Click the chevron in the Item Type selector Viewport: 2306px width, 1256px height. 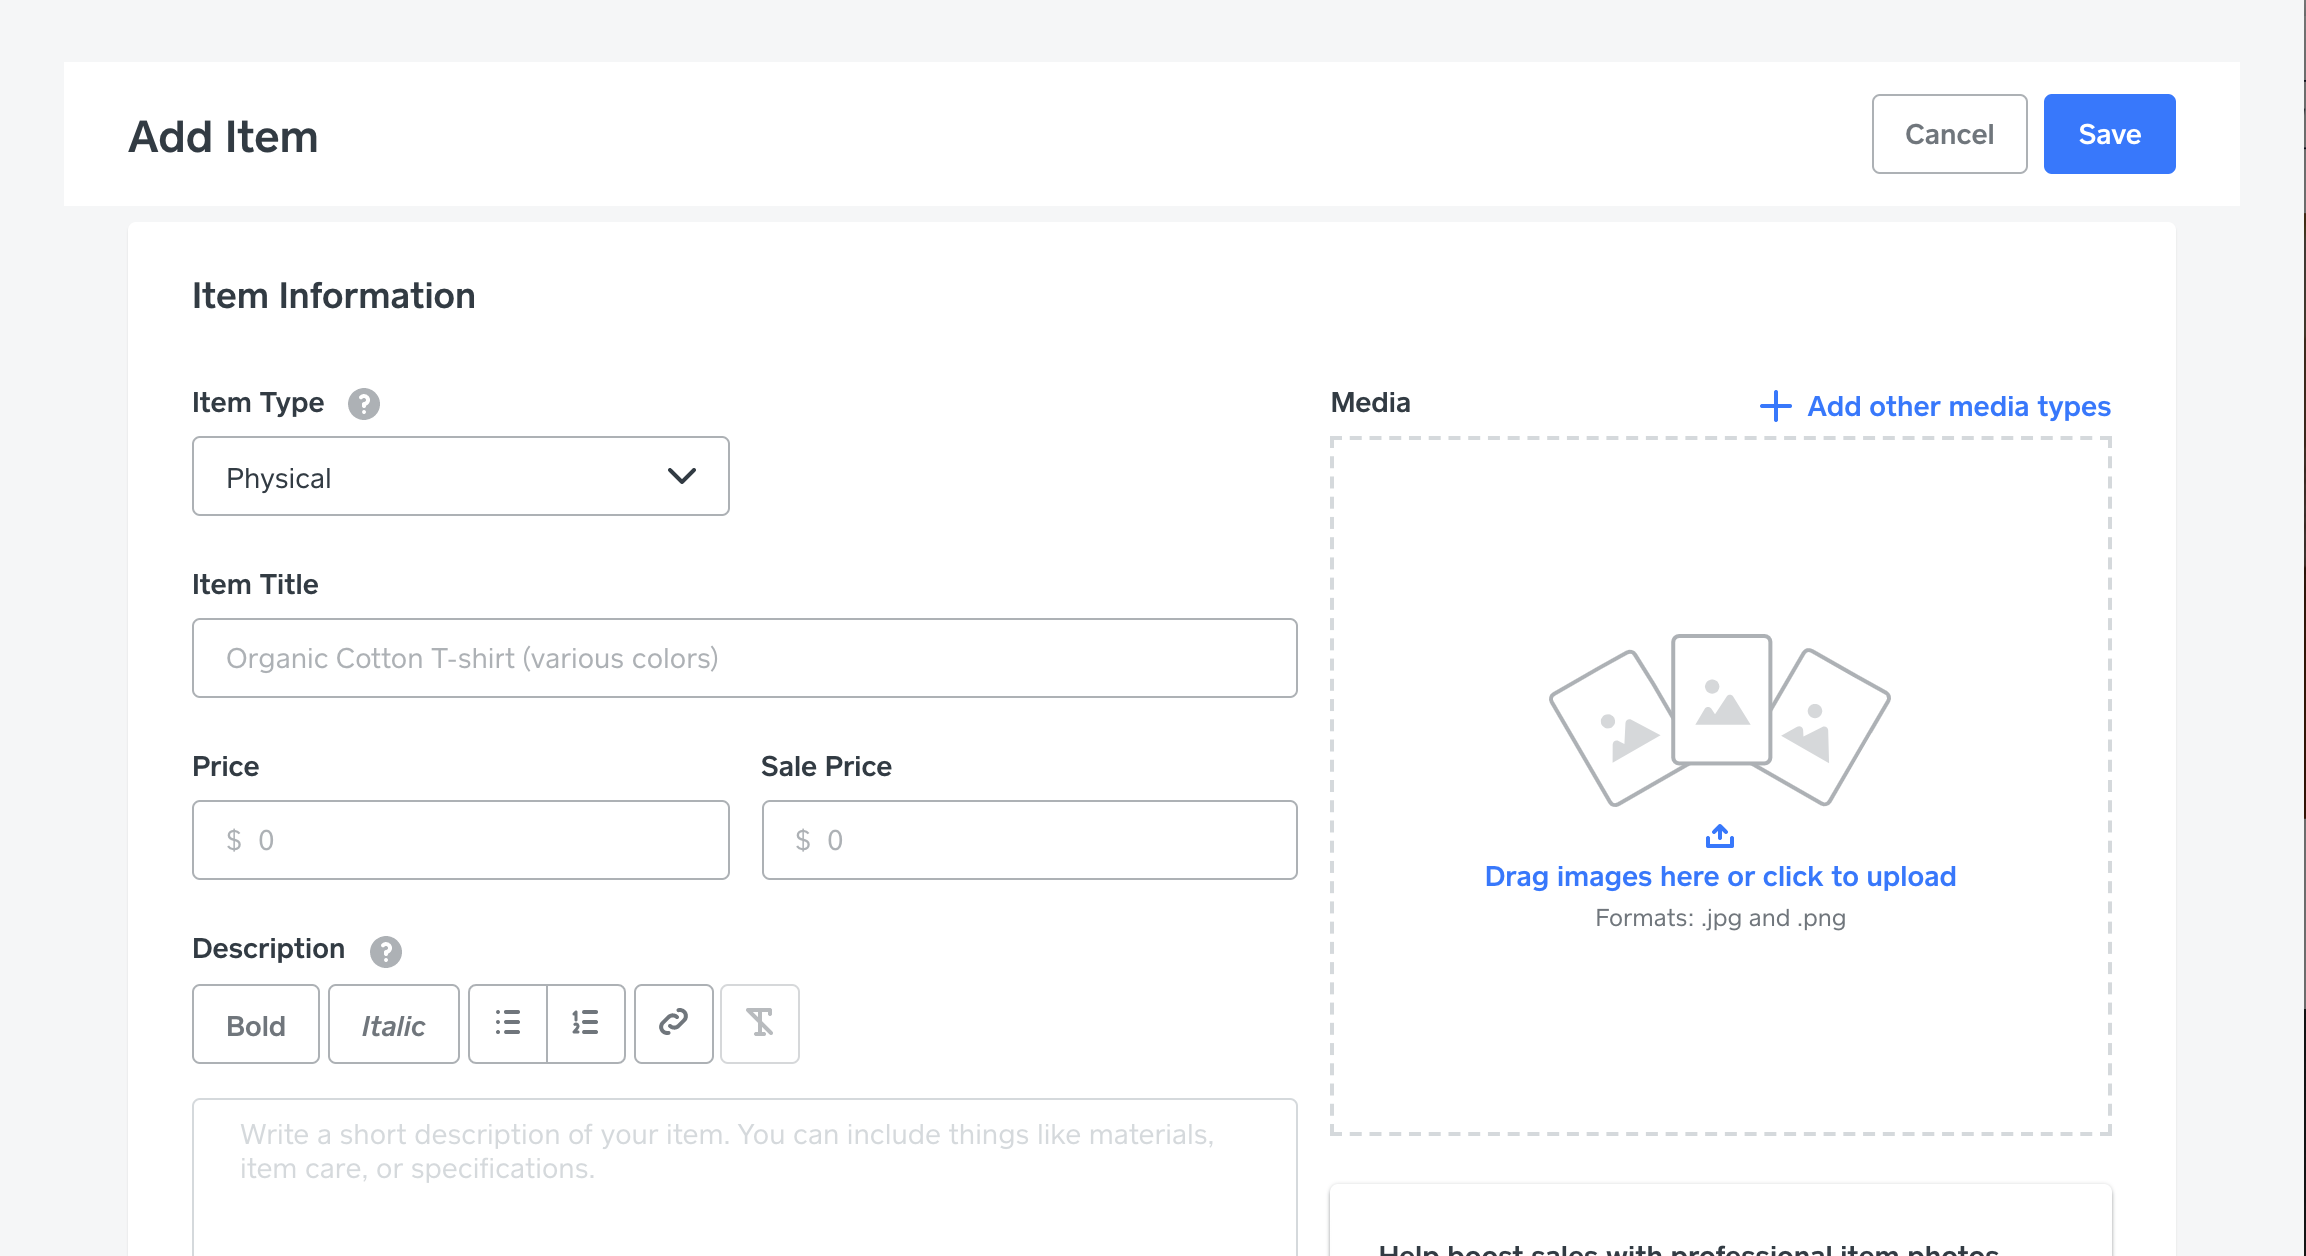[x=682, y=477]
